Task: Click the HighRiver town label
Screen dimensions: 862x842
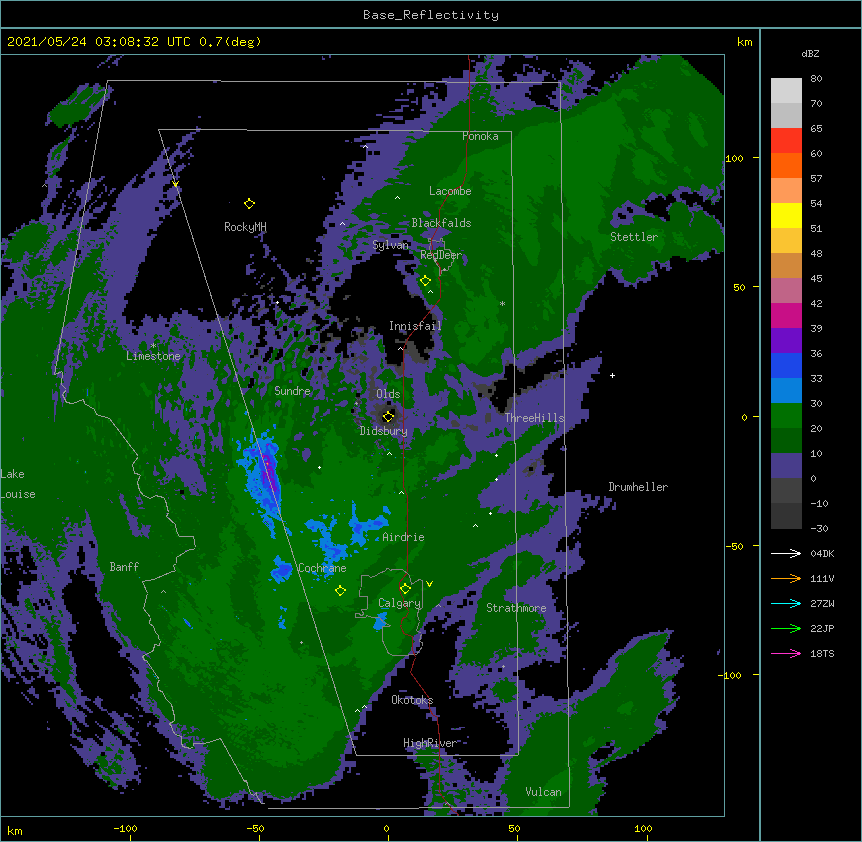Action: coord(430,743)
